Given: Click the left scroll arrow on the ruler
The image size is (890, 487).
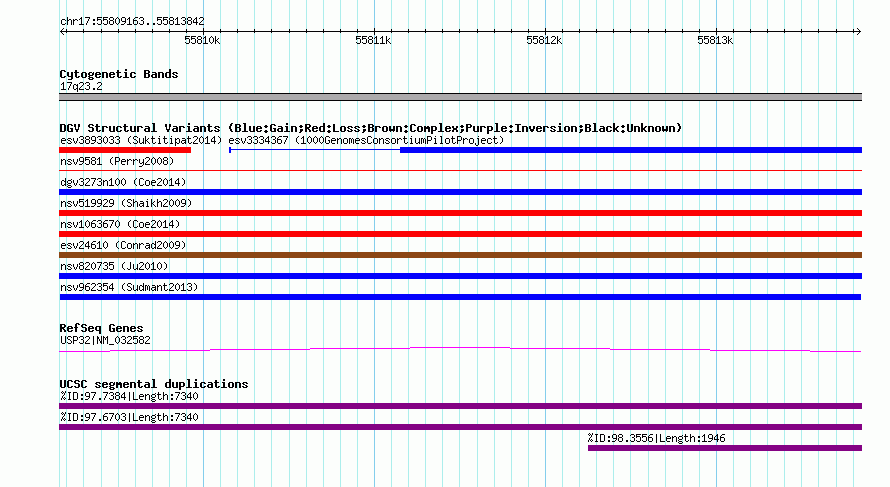Looking at the screenshot, I should (63, 32).
